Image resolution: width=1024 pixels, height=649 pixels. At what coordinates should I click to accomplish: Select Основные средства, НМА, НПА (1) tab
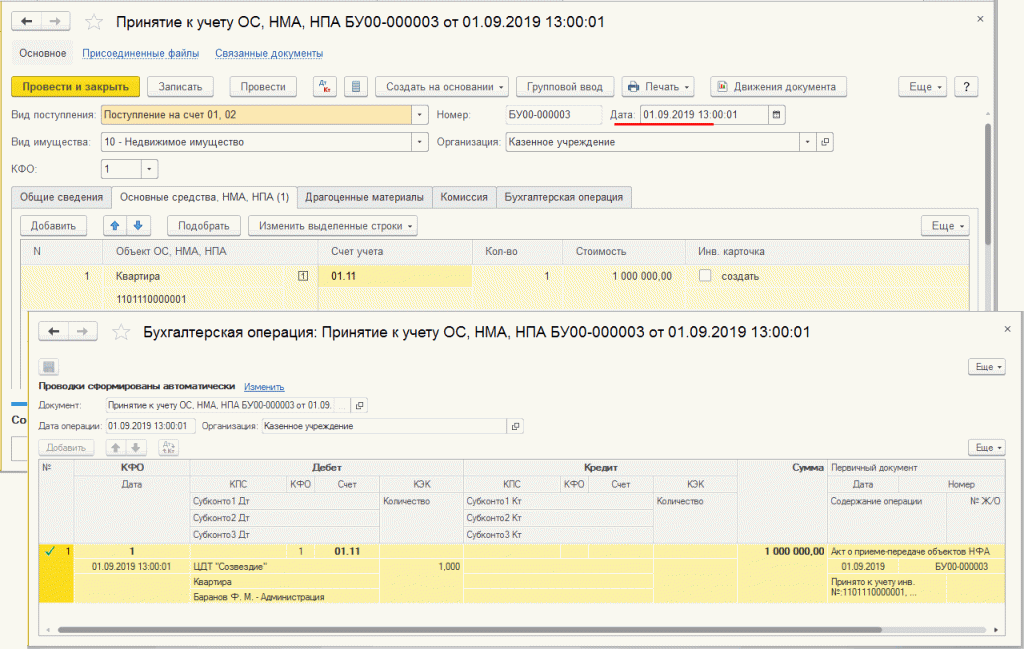click(204, 197)
